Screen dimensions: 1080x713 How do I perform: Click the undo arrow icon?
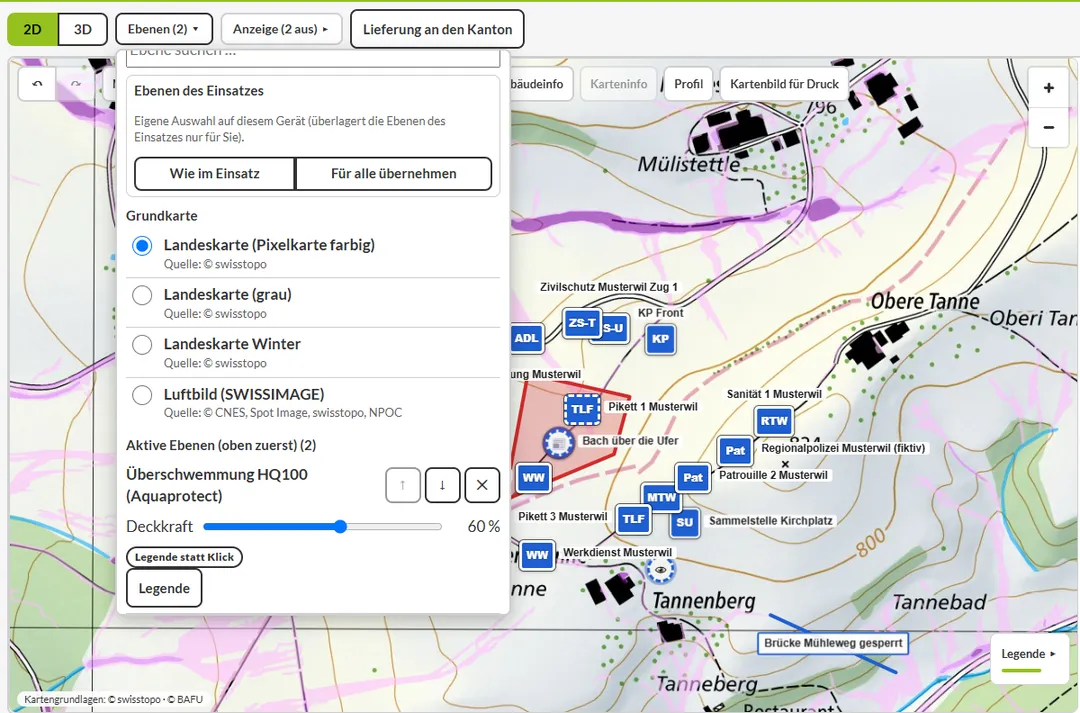(37, 84)
